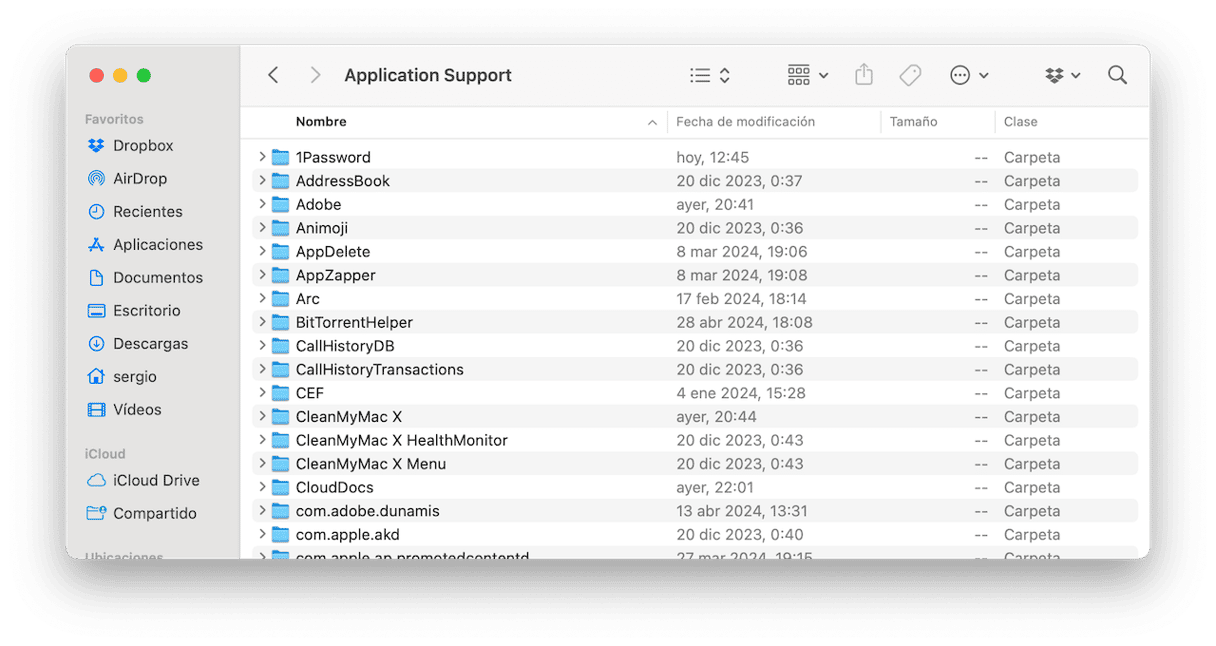The height and width of the screenshot is (646, 1216).
Task: Open the list view switcher in toolbar
Action: tap(710, 75)
